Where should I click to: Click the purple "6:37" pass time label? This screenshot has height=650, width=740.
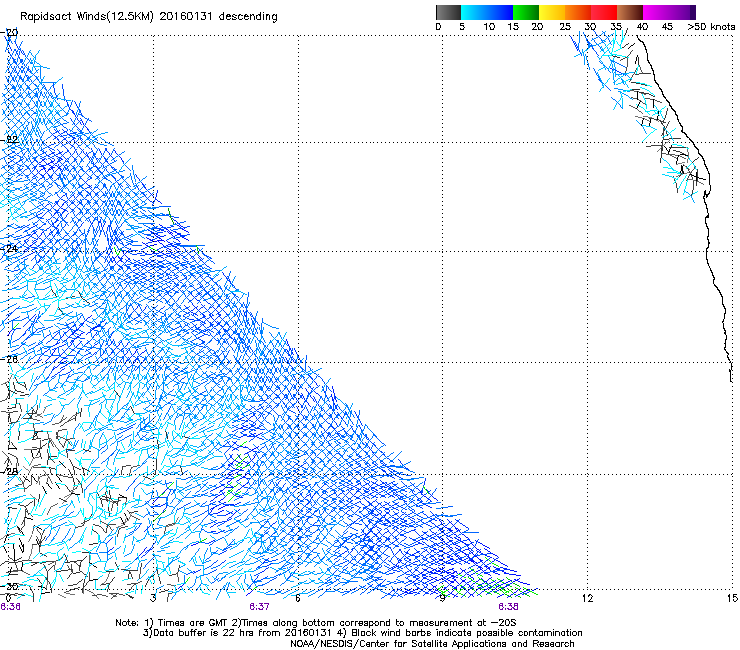[260, 607]
